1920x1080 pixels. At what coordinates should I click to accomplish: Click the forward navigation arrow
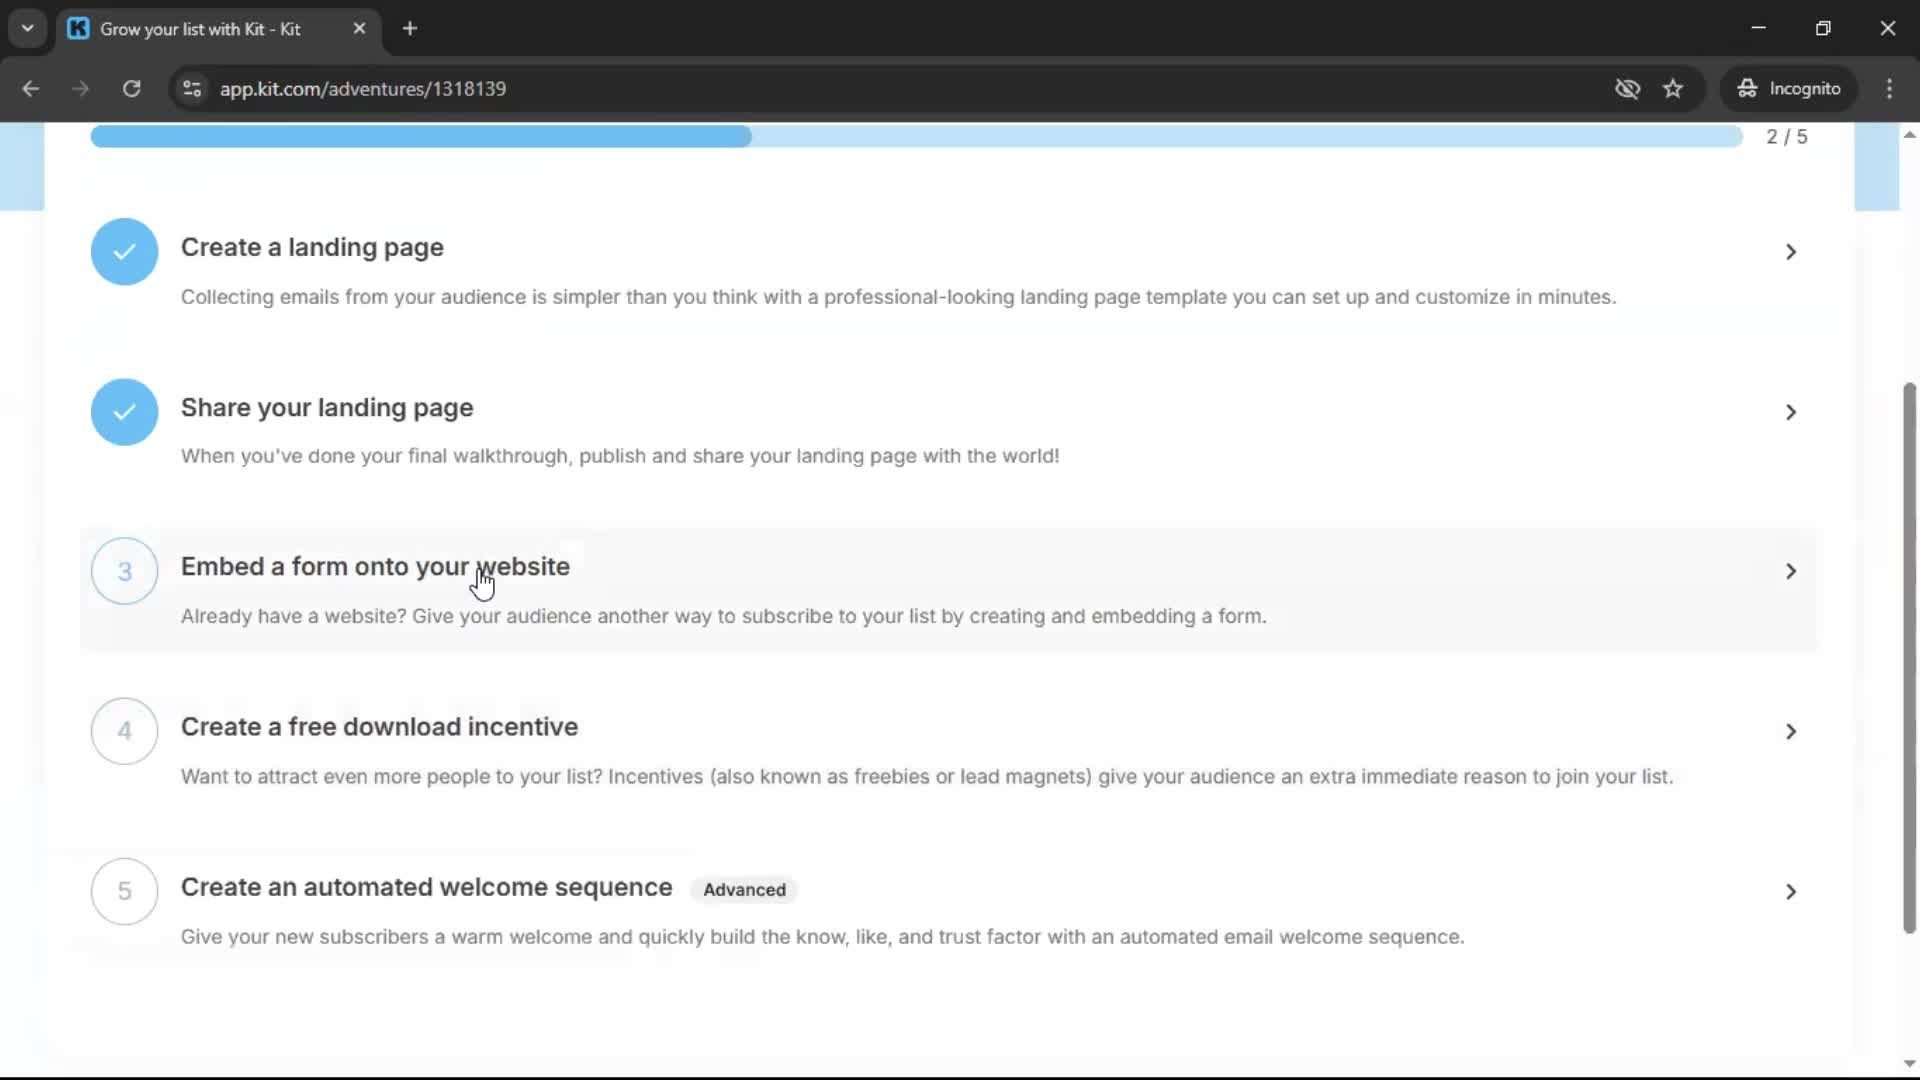tap(80, 88)
